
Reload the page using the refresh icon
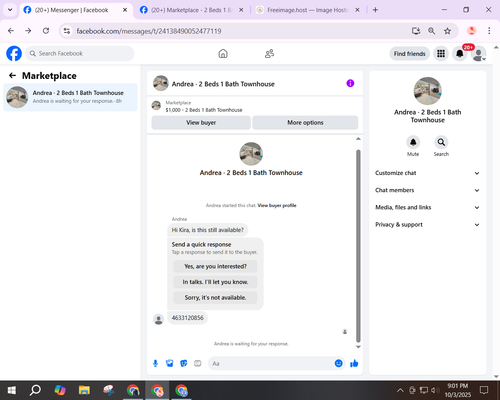pos(46,31)
